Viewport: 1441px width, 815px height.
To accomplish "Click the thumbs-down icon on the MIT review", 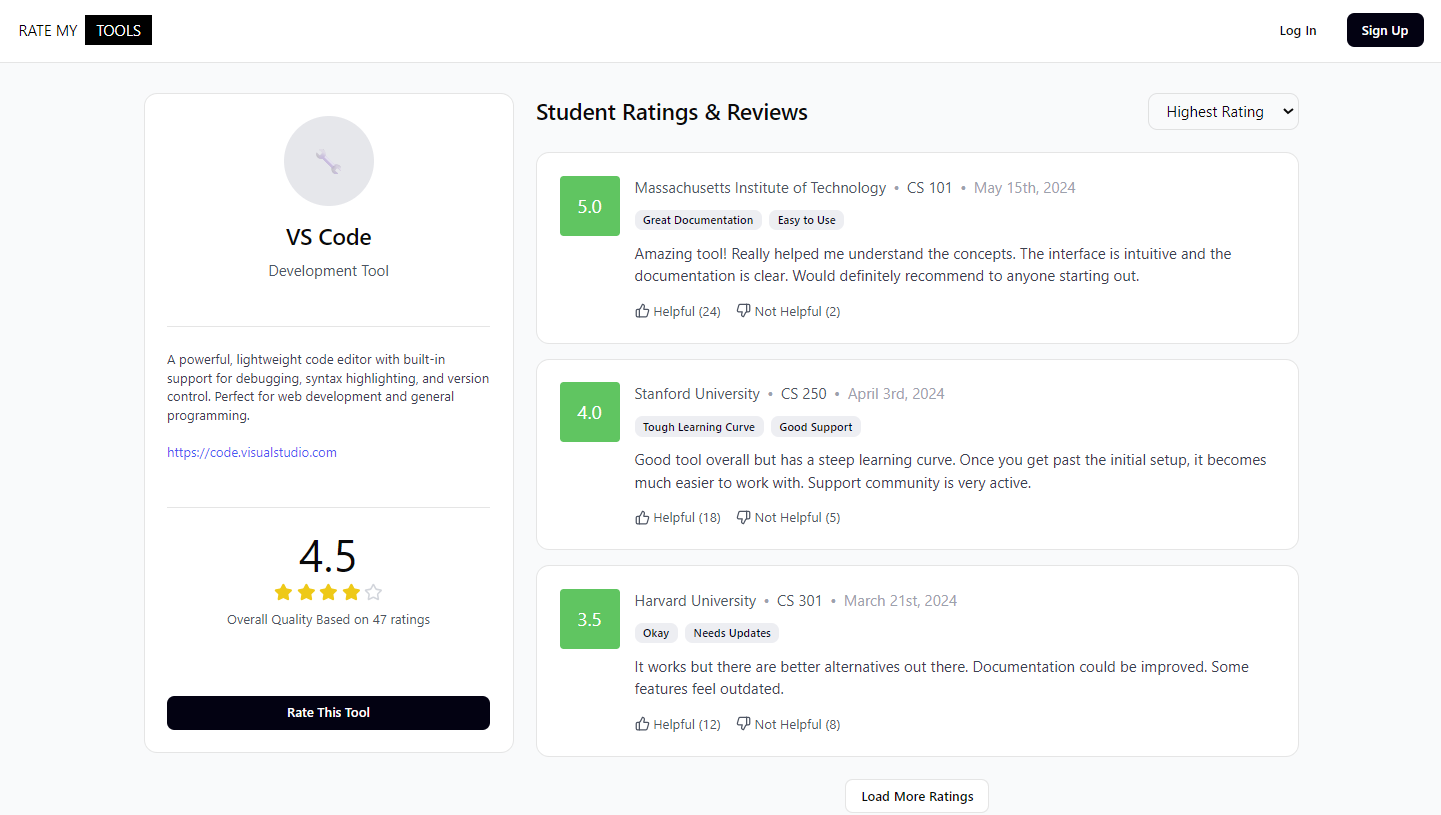I will [742, 310].
